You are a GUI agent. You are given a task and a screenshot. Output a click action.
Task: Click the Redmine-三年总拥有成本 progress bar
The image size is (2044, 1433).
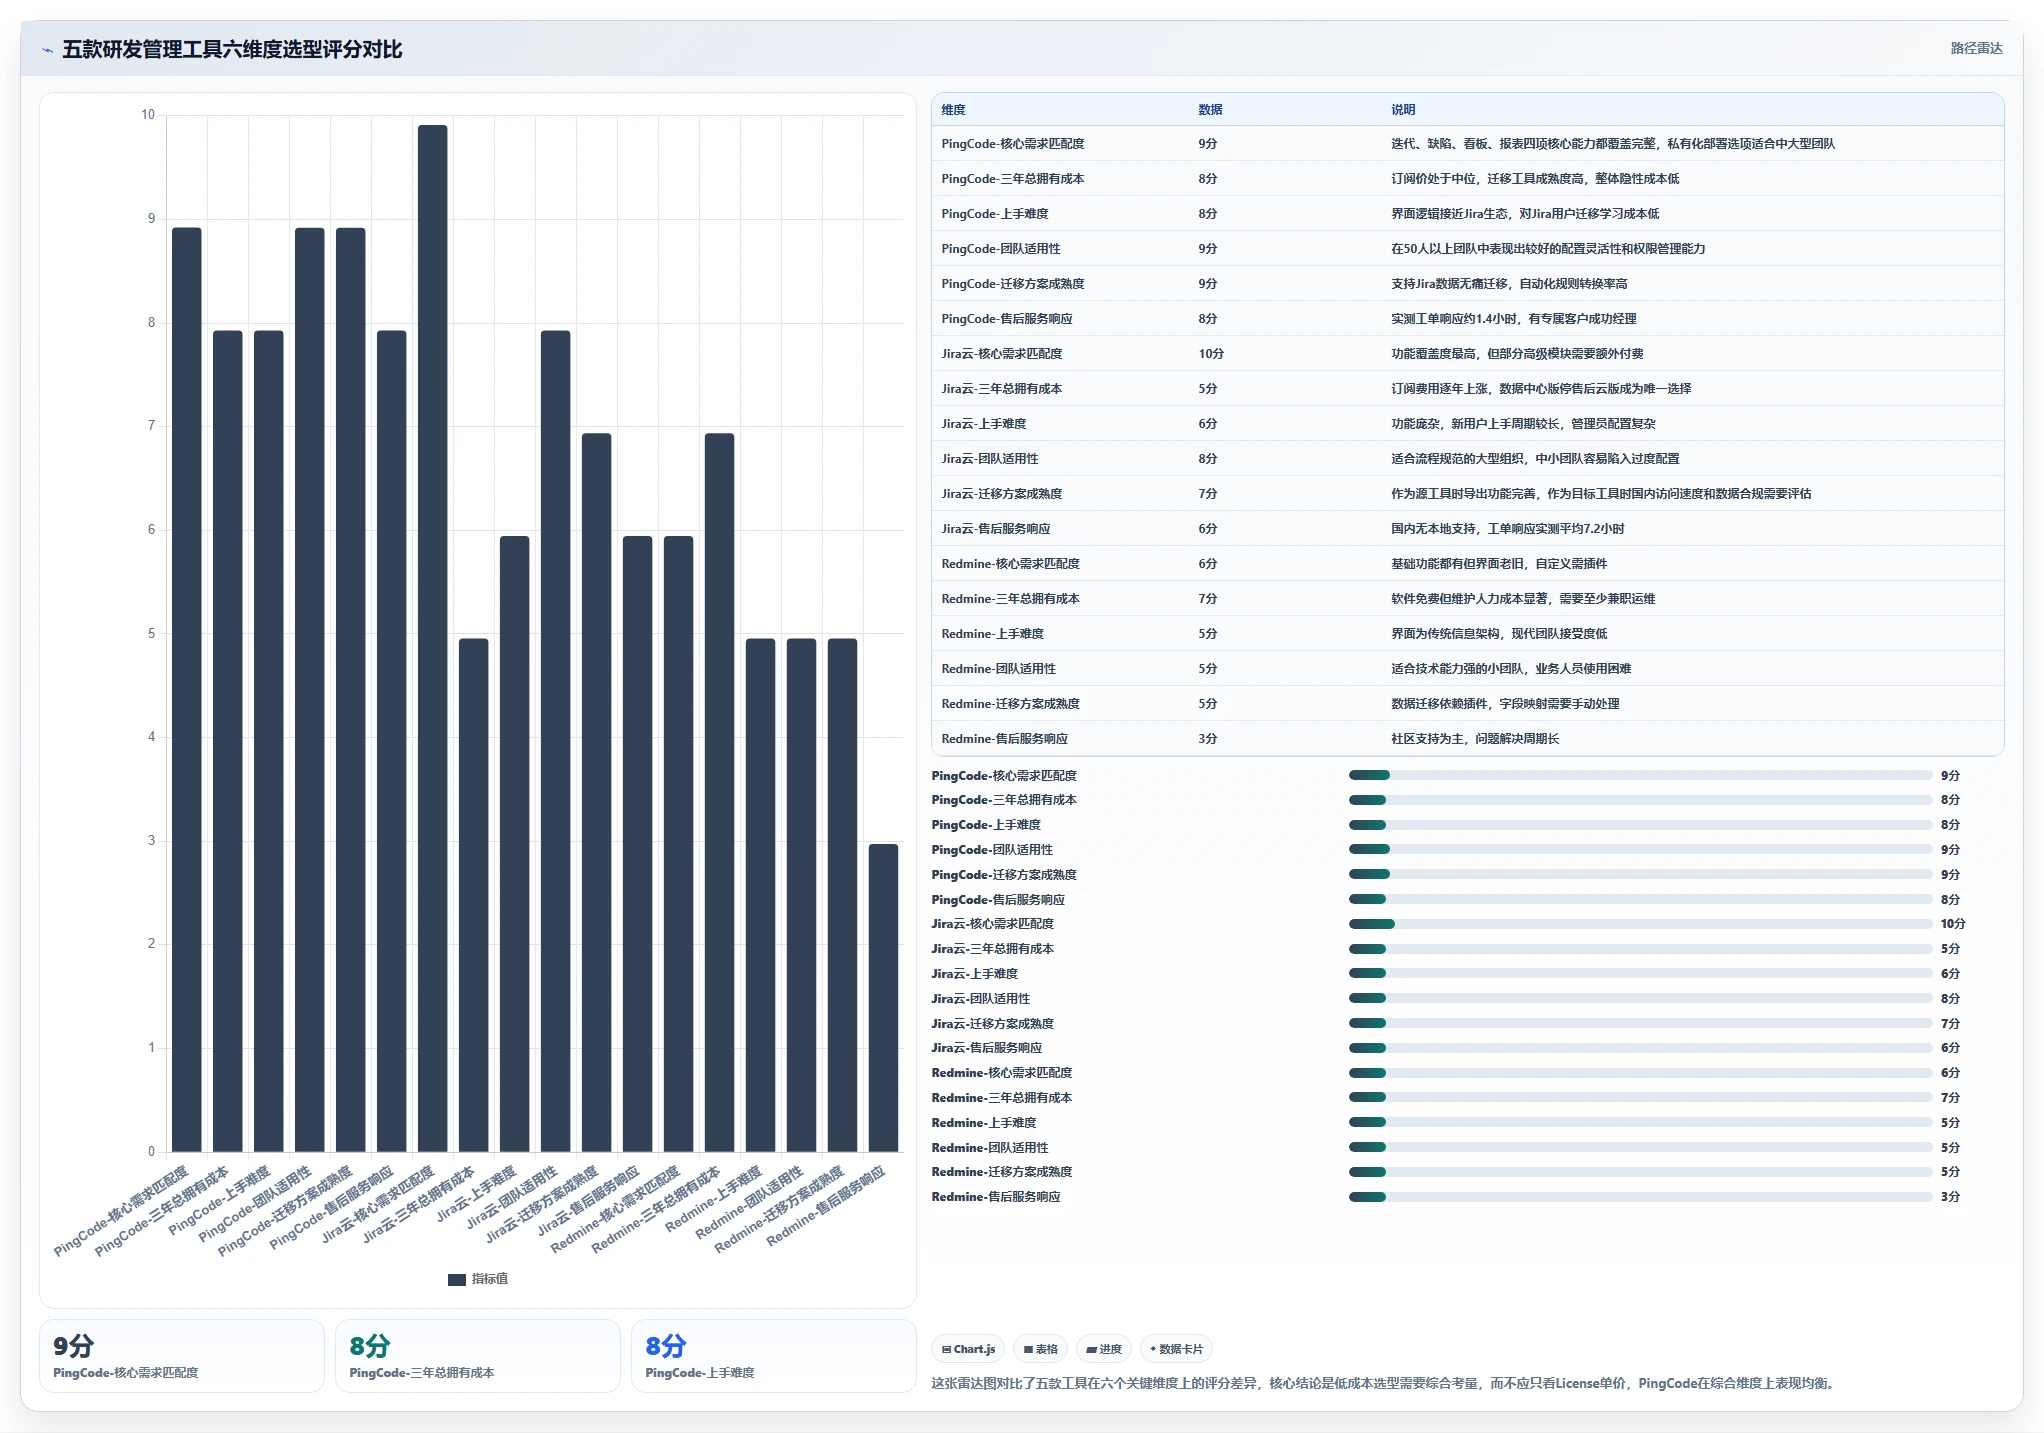tap(1640, 1098)
